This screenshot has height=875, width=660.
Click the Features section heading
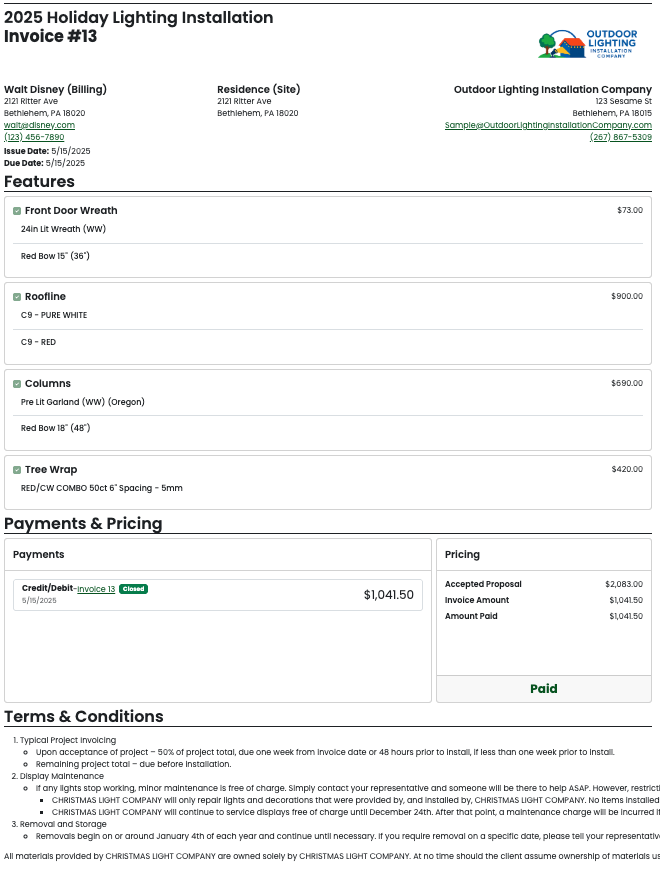39,181
